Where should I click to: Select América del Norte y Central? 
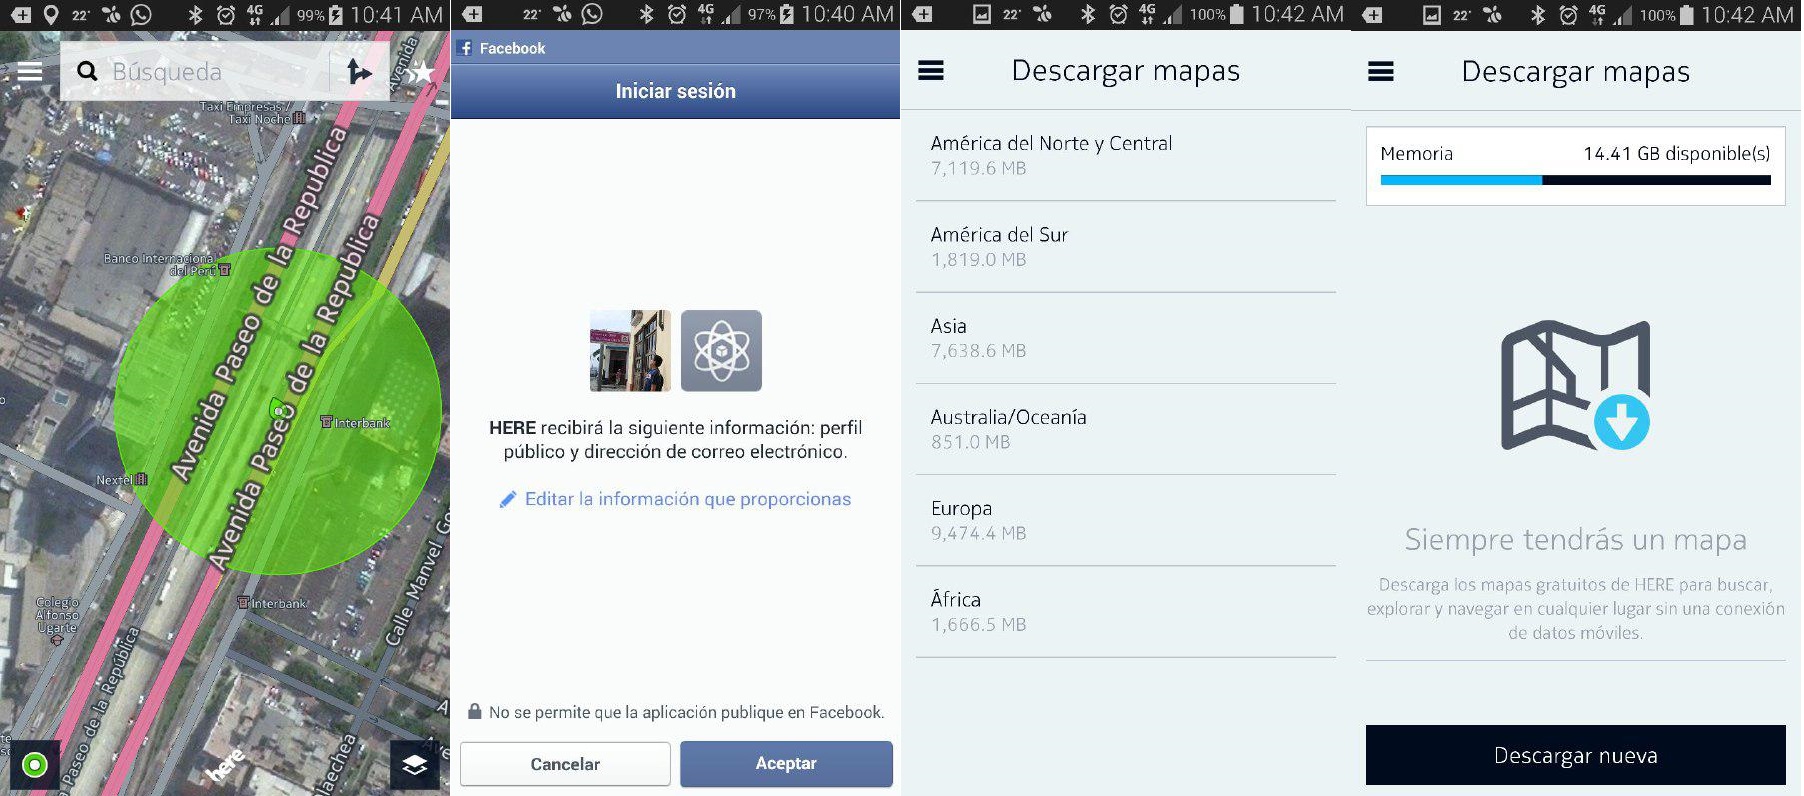1126,155
